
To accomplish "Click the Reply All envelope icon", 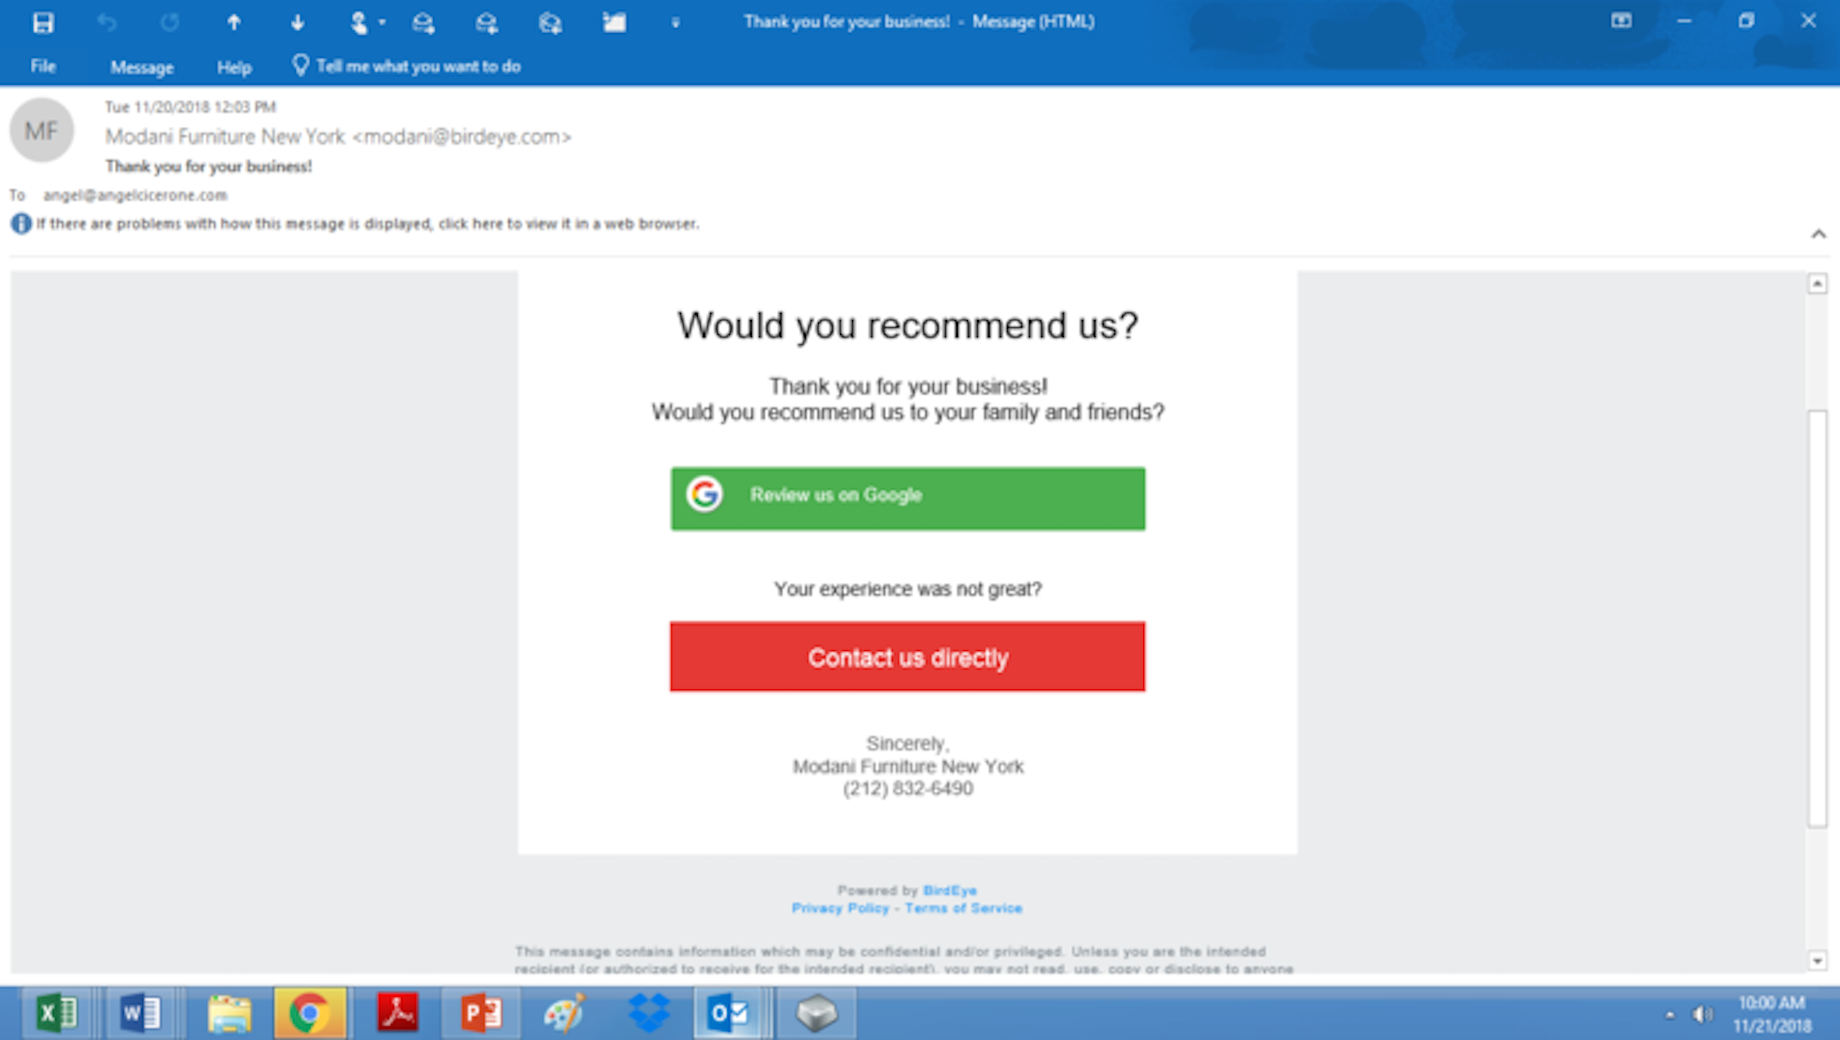I will pyautogui.click(x=486, y=22).
